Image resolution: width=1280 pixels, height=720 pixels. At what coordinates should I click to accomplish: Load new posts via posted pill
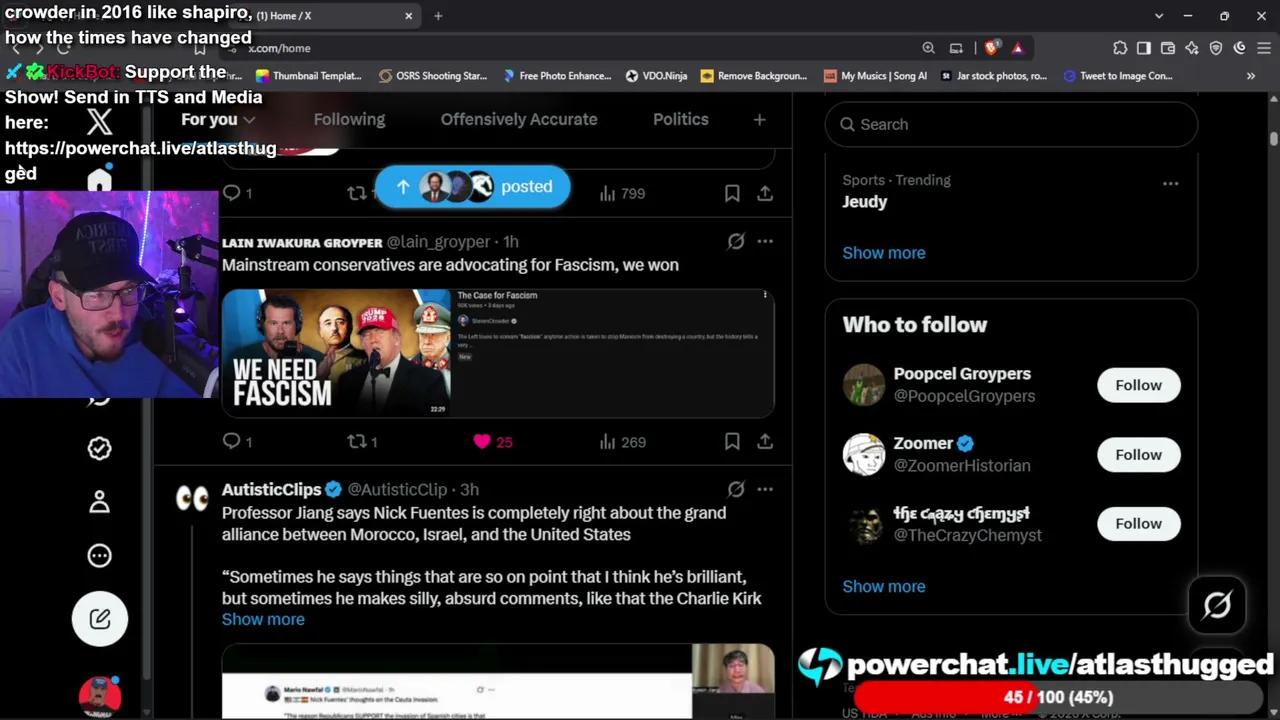[x=472, y=187]
